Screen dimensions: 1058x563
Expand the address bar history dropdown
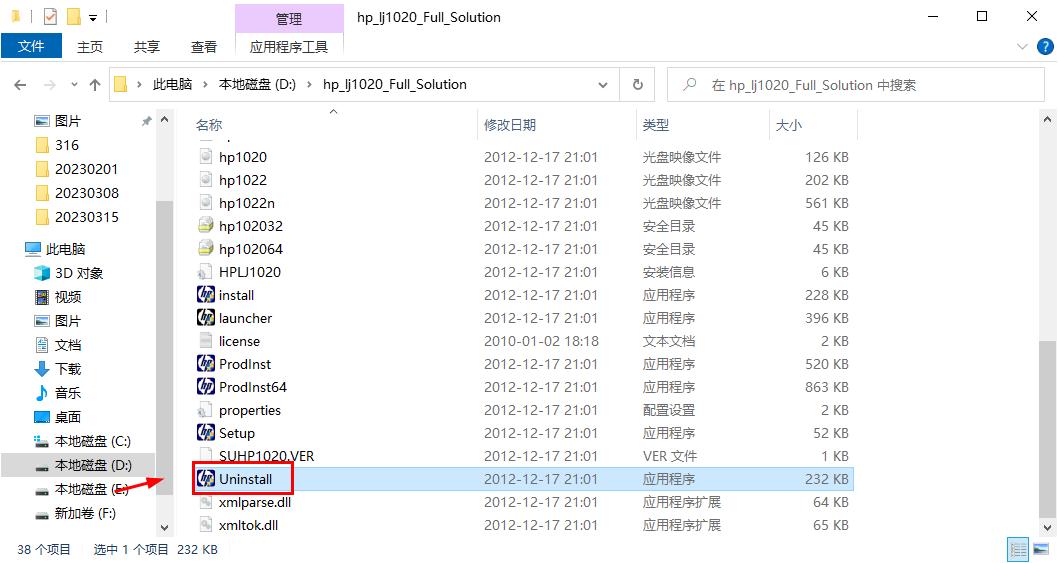click(x=603, y=85)
